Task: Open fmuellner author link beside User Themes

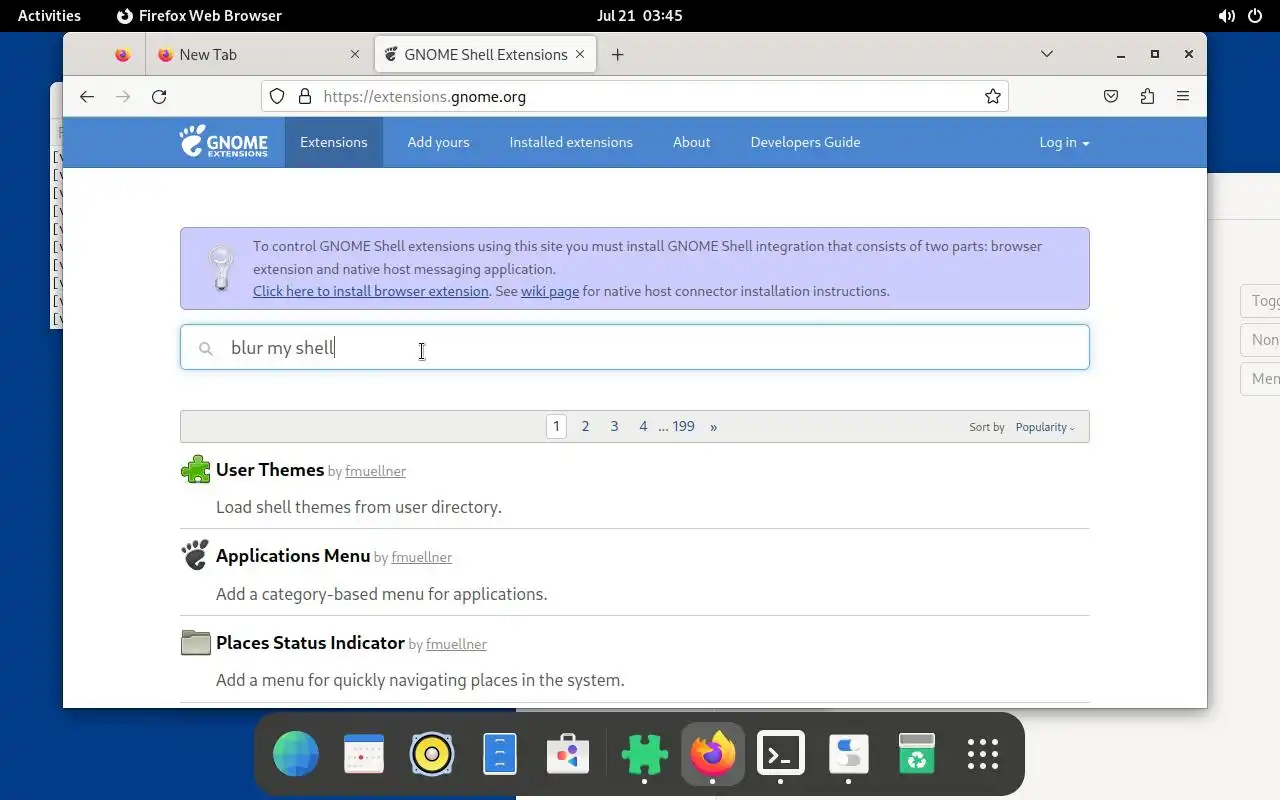Action: click(x=375, y=471)
